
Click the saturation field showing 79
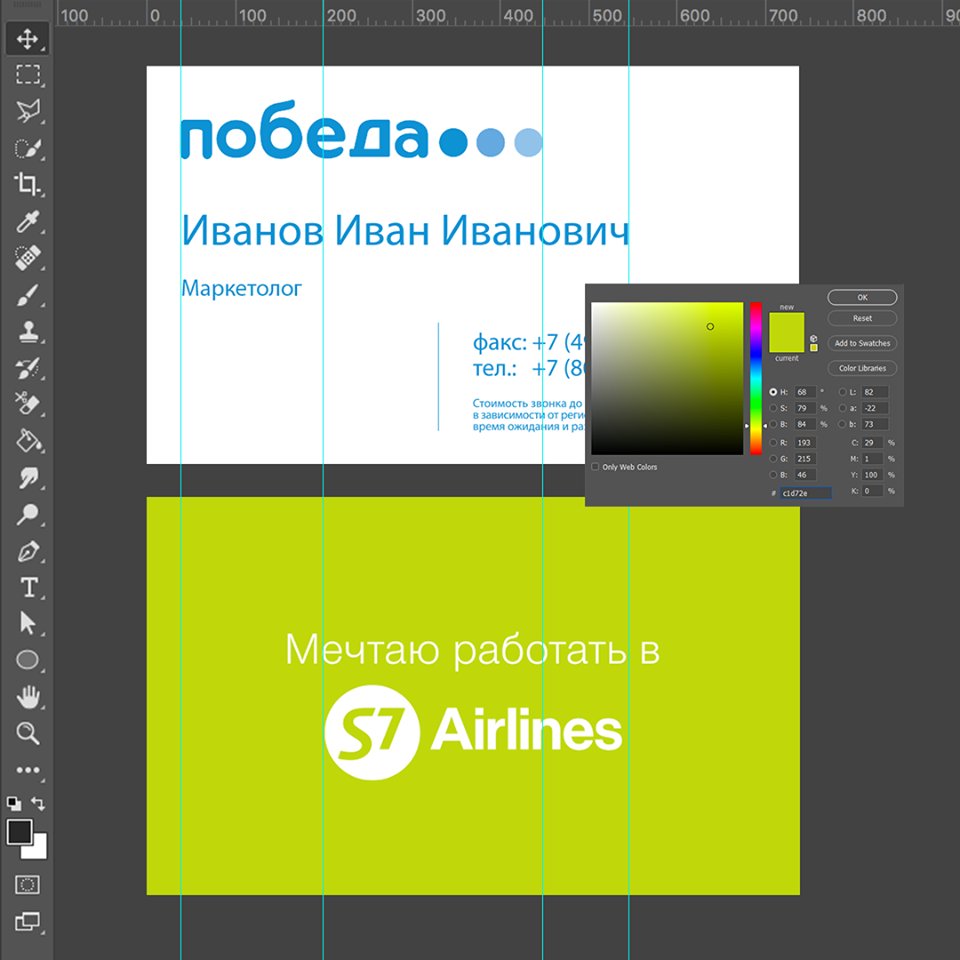pyautogui.click(x=805, y=408)
